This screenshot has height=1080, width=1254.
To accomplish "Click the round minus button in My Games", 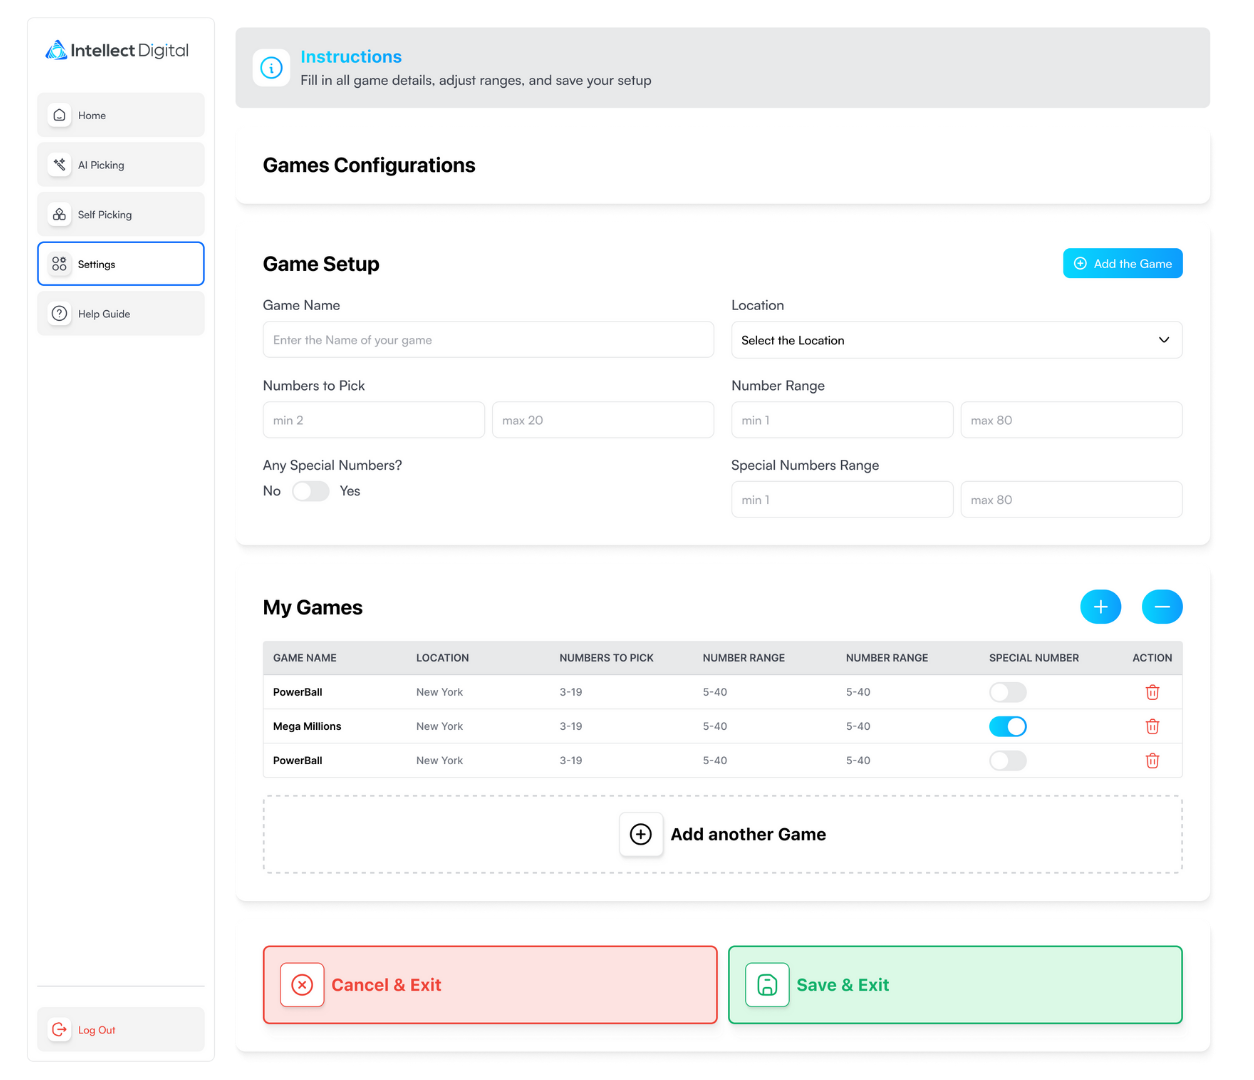I will point(1162,607).
